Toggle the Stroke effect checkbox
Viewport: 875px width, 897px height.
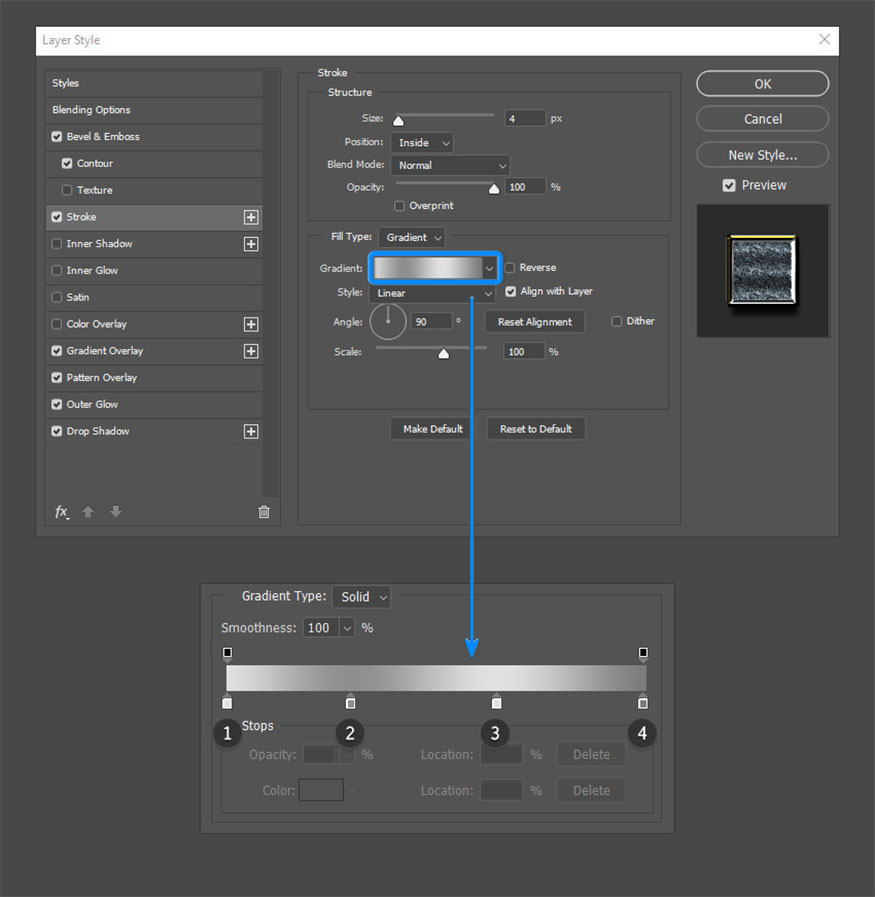[57, 217]
